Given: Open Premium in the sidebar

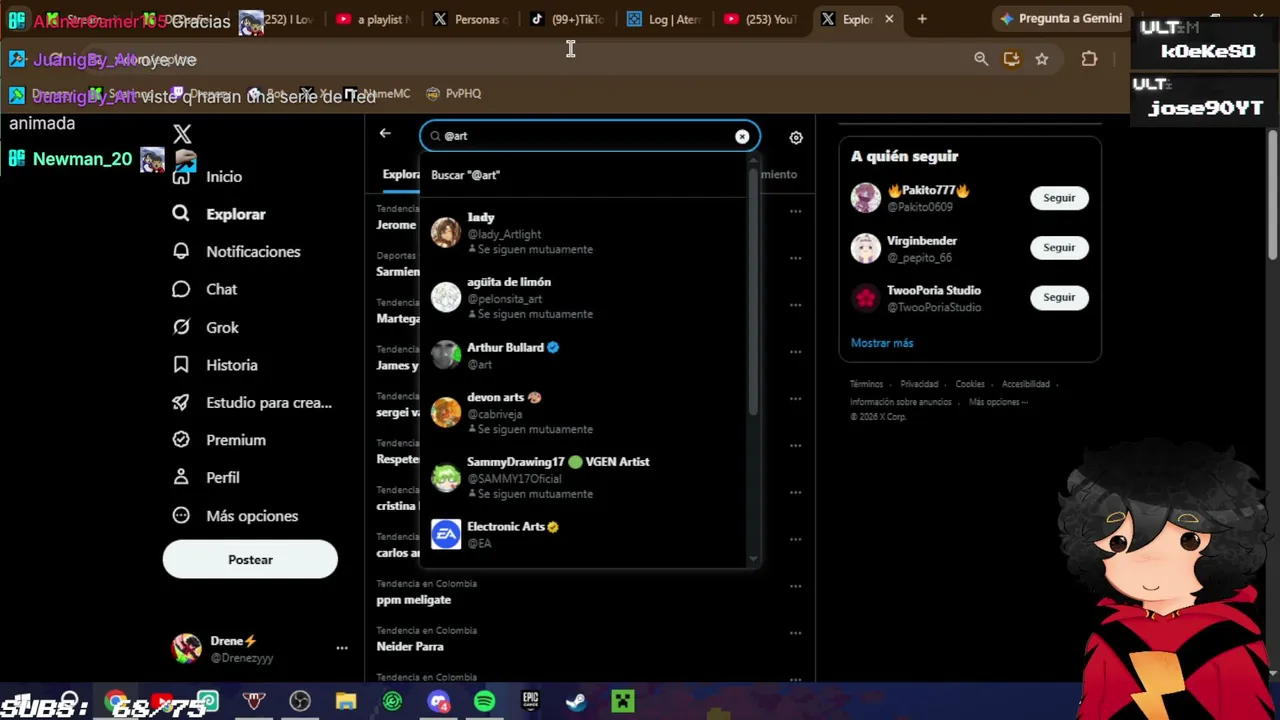Looking at the screenshot, I should click(x=219, y=440).
